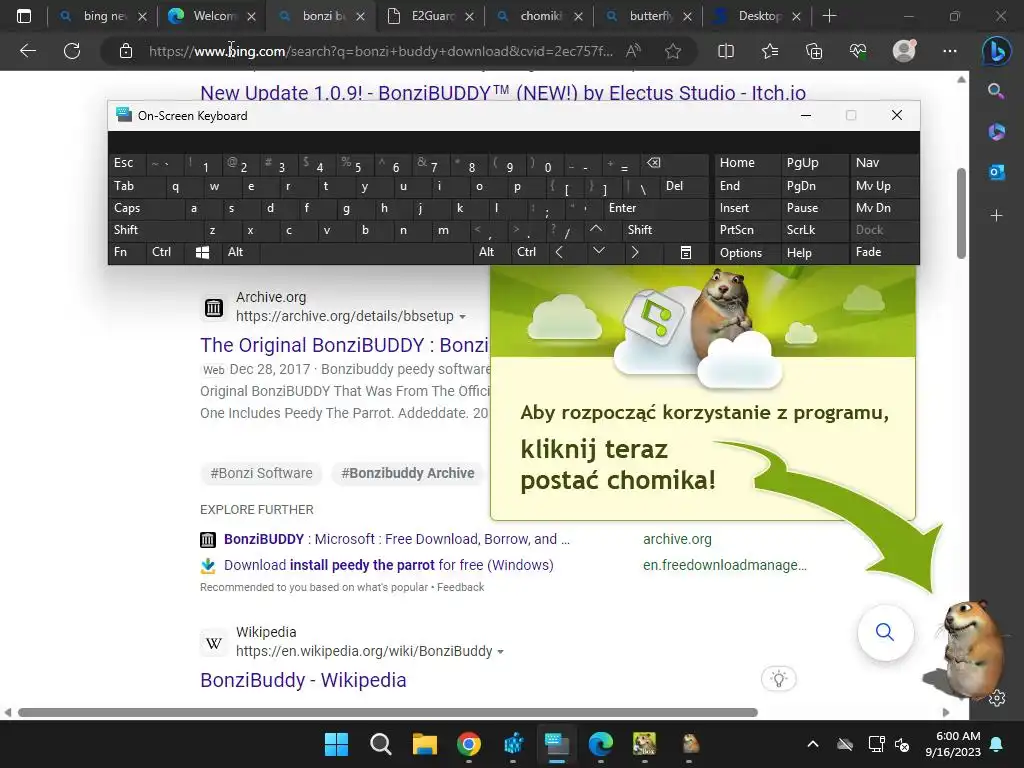
Task: Open the Windows Start button
Action: (336, 744)
